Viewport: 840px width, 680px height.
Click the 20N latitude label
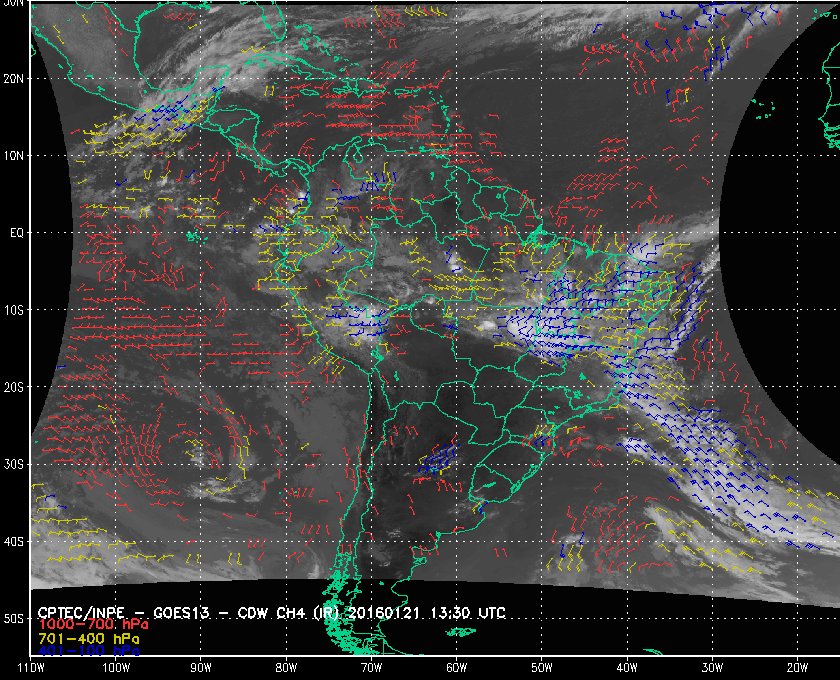tap(13, 79)
